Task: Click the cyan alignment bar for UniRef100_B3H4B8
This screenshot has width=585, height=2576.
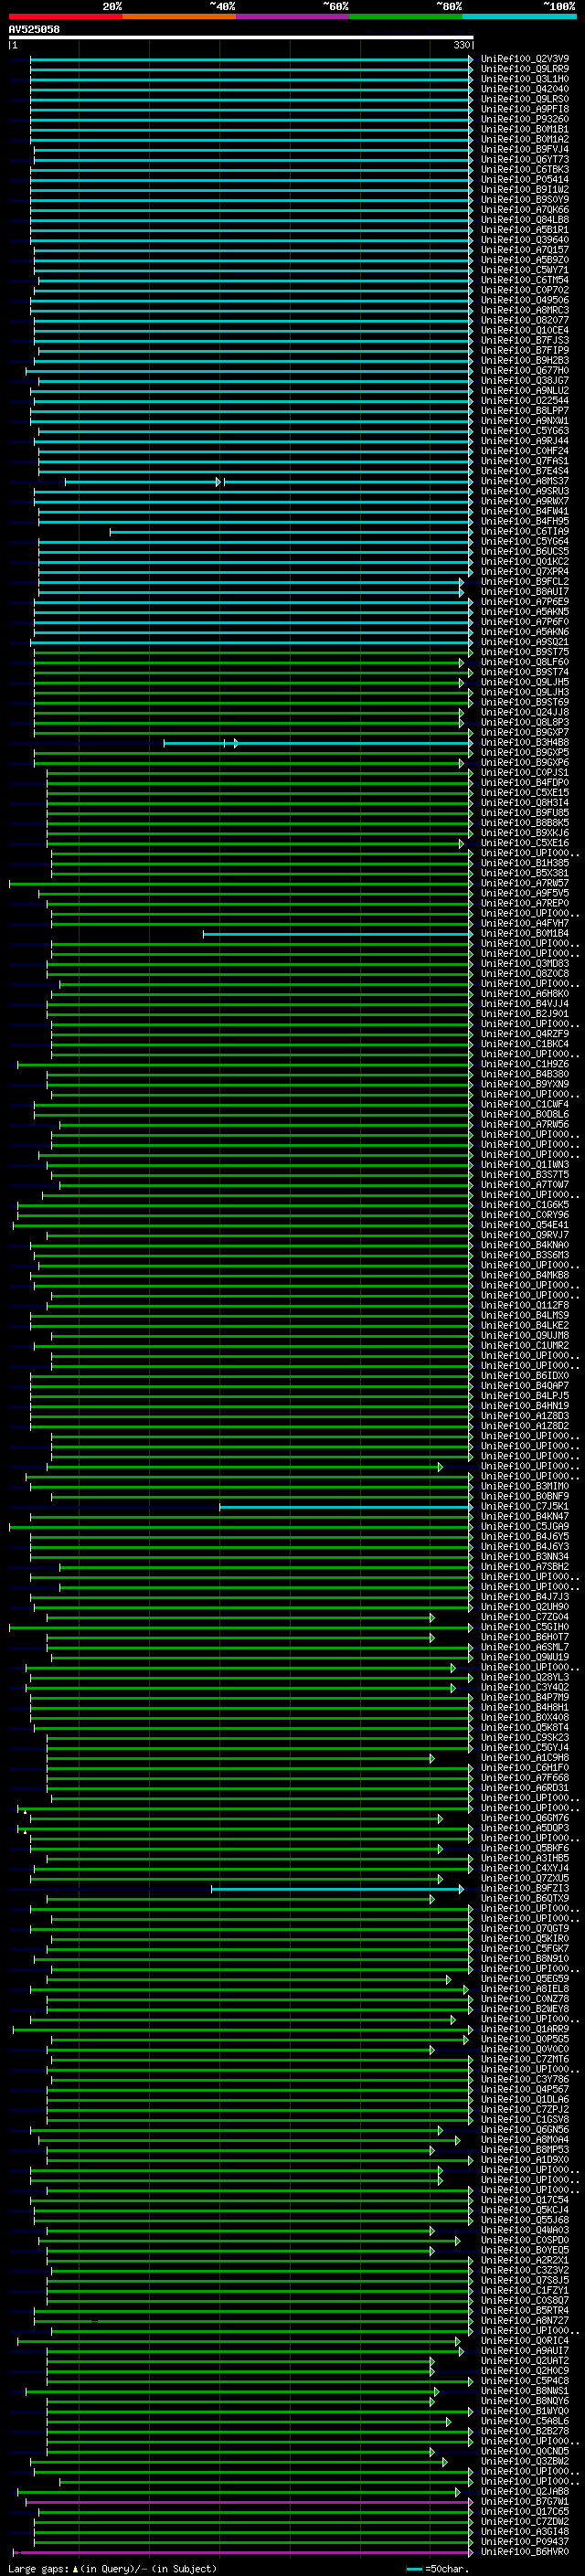Action: tap(318, 743)
